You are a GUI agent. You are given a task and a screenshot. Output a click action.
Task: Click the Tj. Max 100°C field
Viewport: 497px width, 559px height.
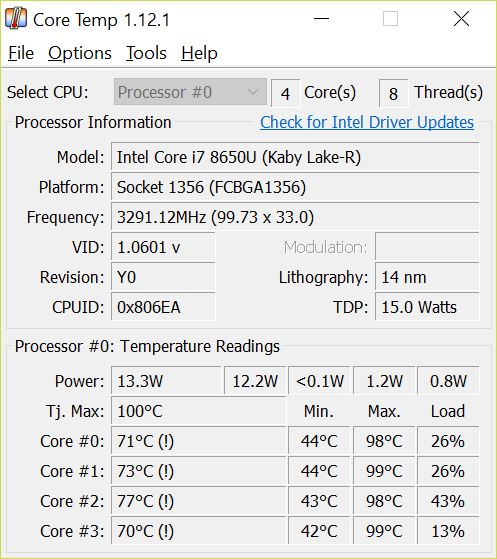(199, 411)
